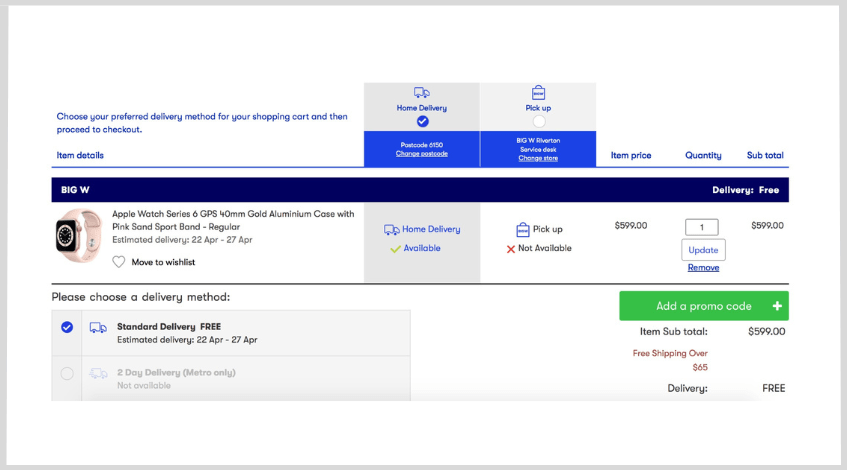Click Add a promo code button
Screen dimensions: 847x470
coord(704,306)
